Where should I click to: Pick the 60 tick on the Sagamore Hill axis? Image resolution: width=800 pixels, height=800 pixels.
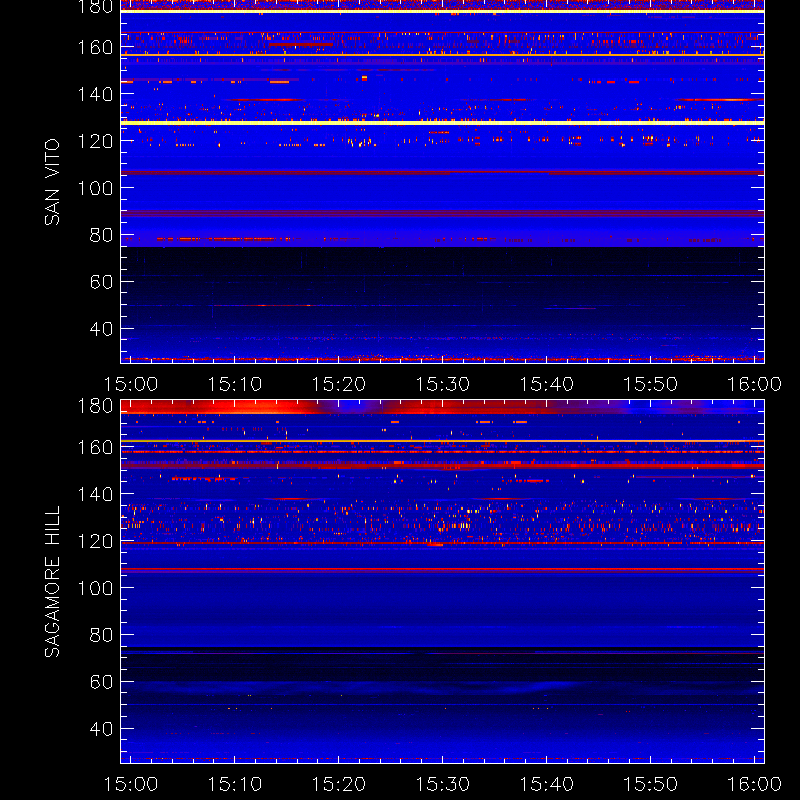tap(101, 682)
